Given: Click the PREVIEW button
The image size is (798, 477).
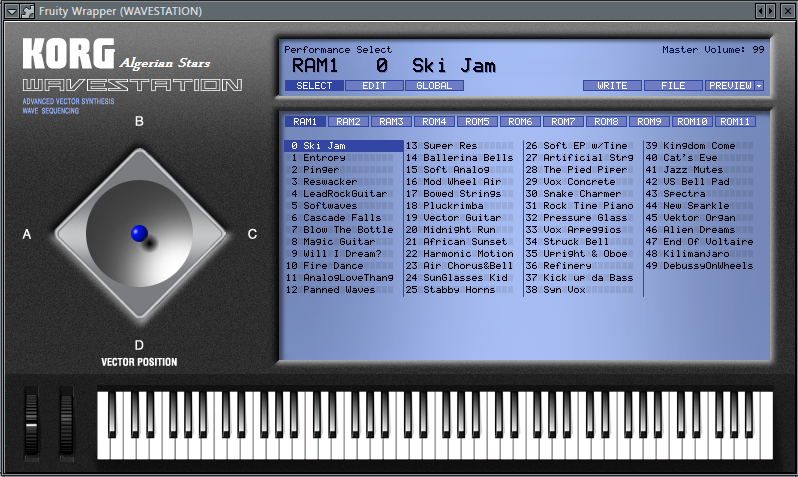Looking at the screenshot, I should (x=730, y=86).
